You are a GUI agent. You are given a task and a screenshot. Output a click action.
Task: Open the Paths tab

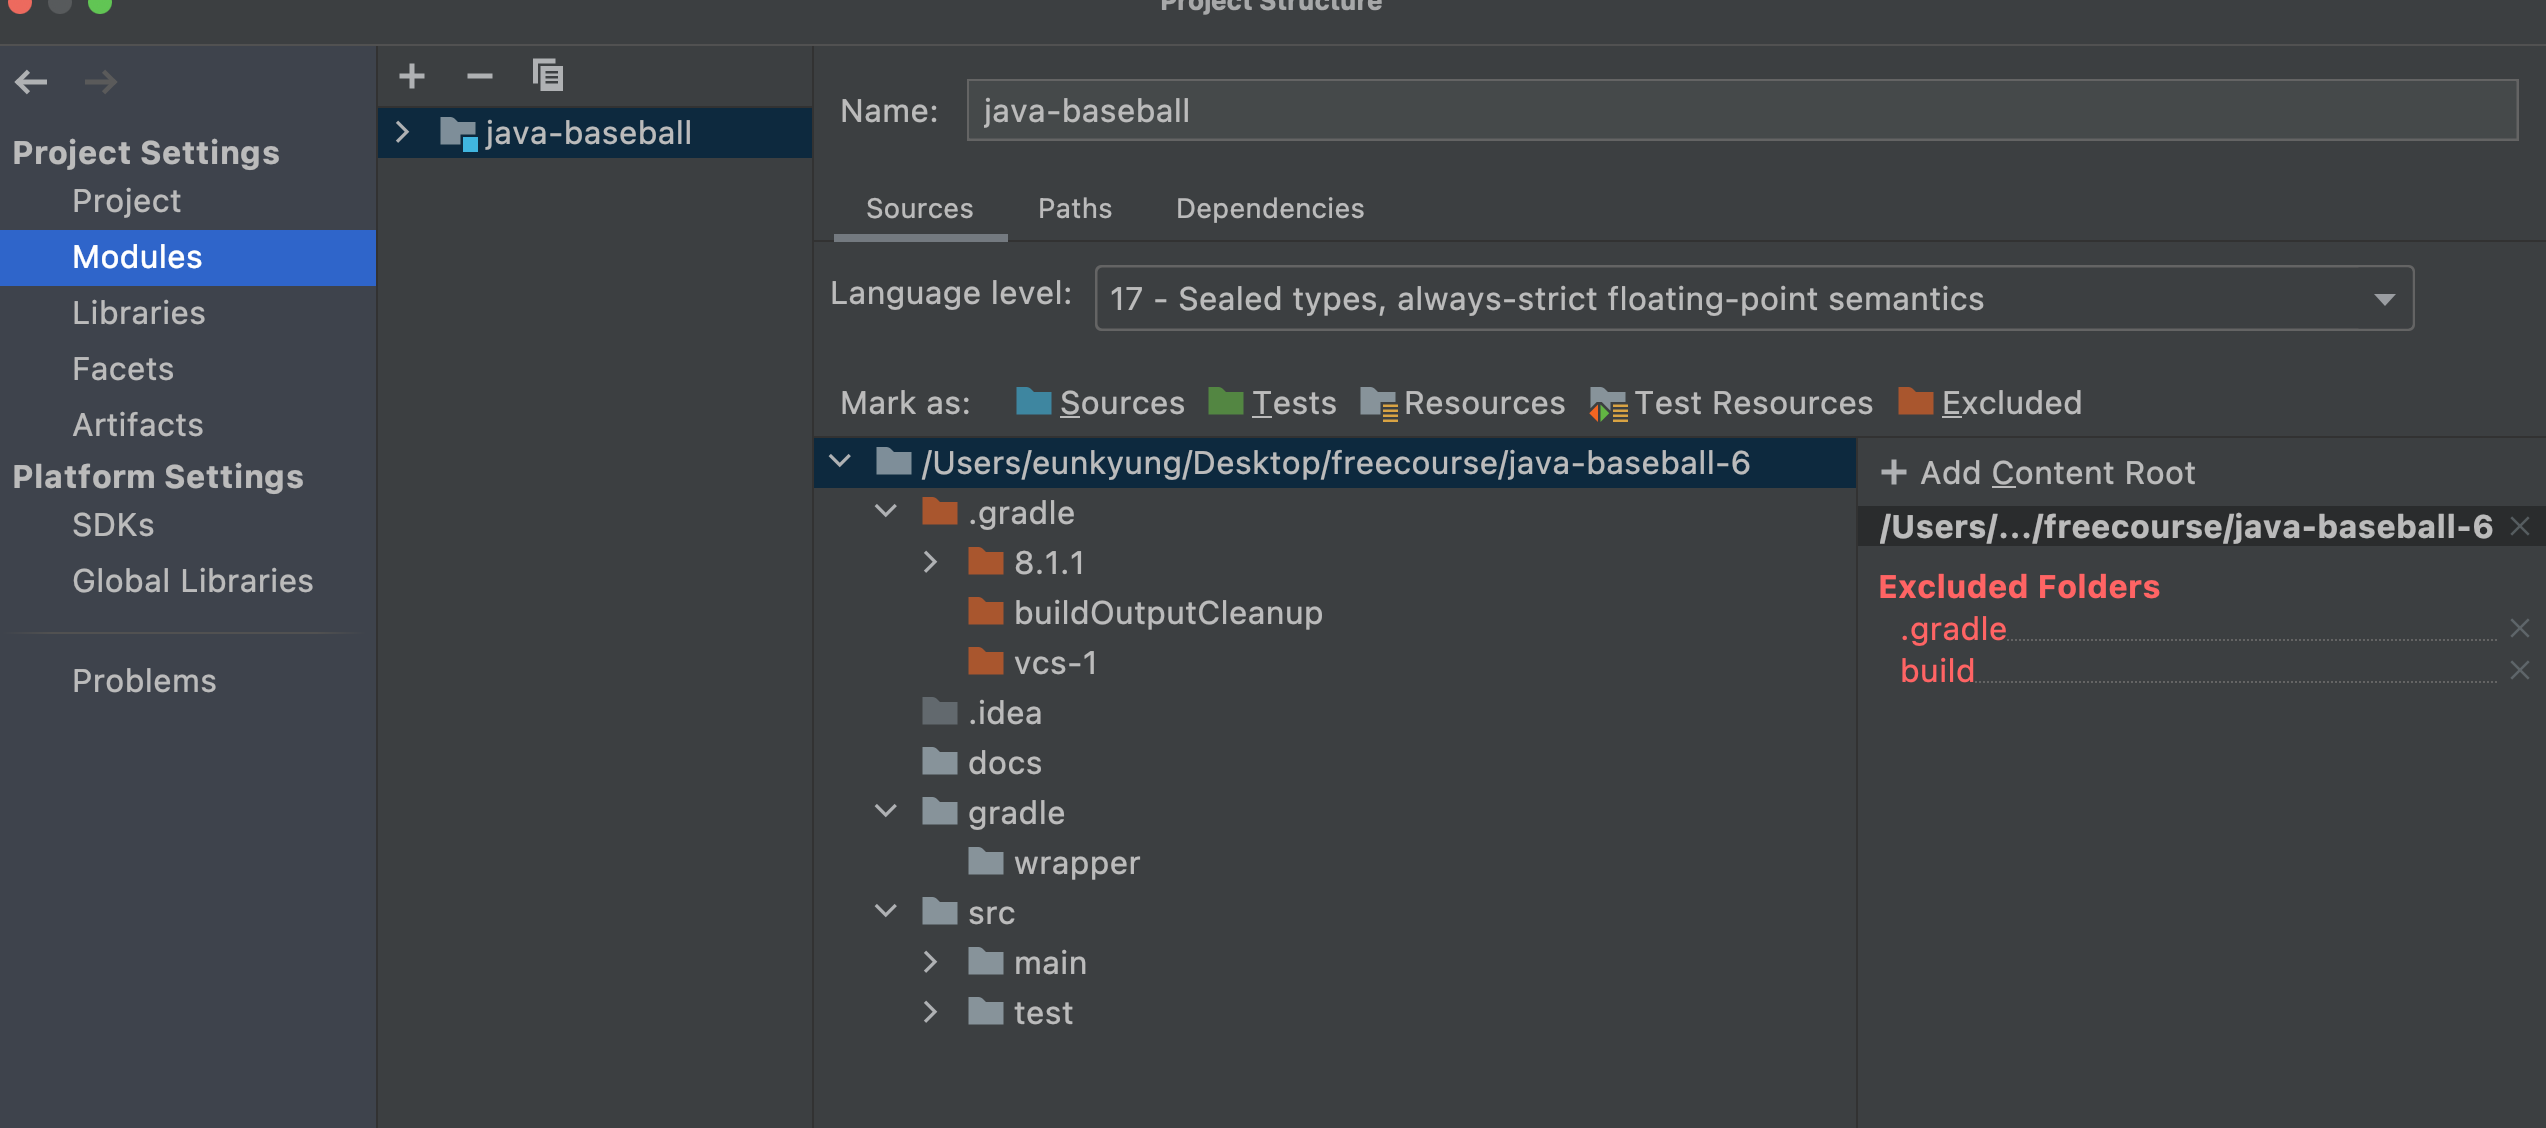point(1074,208)
